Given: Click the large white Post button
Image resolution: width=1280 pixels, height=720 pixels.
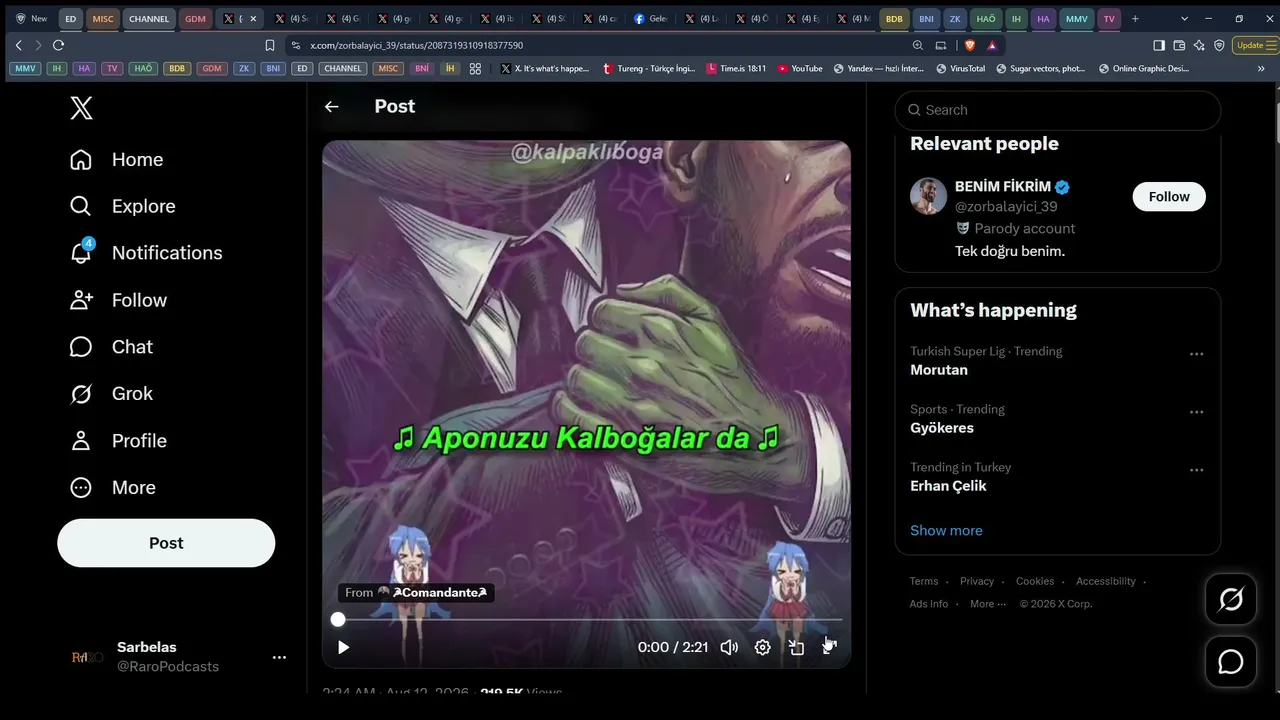Looking at the screenshot, I should point(166,543).
